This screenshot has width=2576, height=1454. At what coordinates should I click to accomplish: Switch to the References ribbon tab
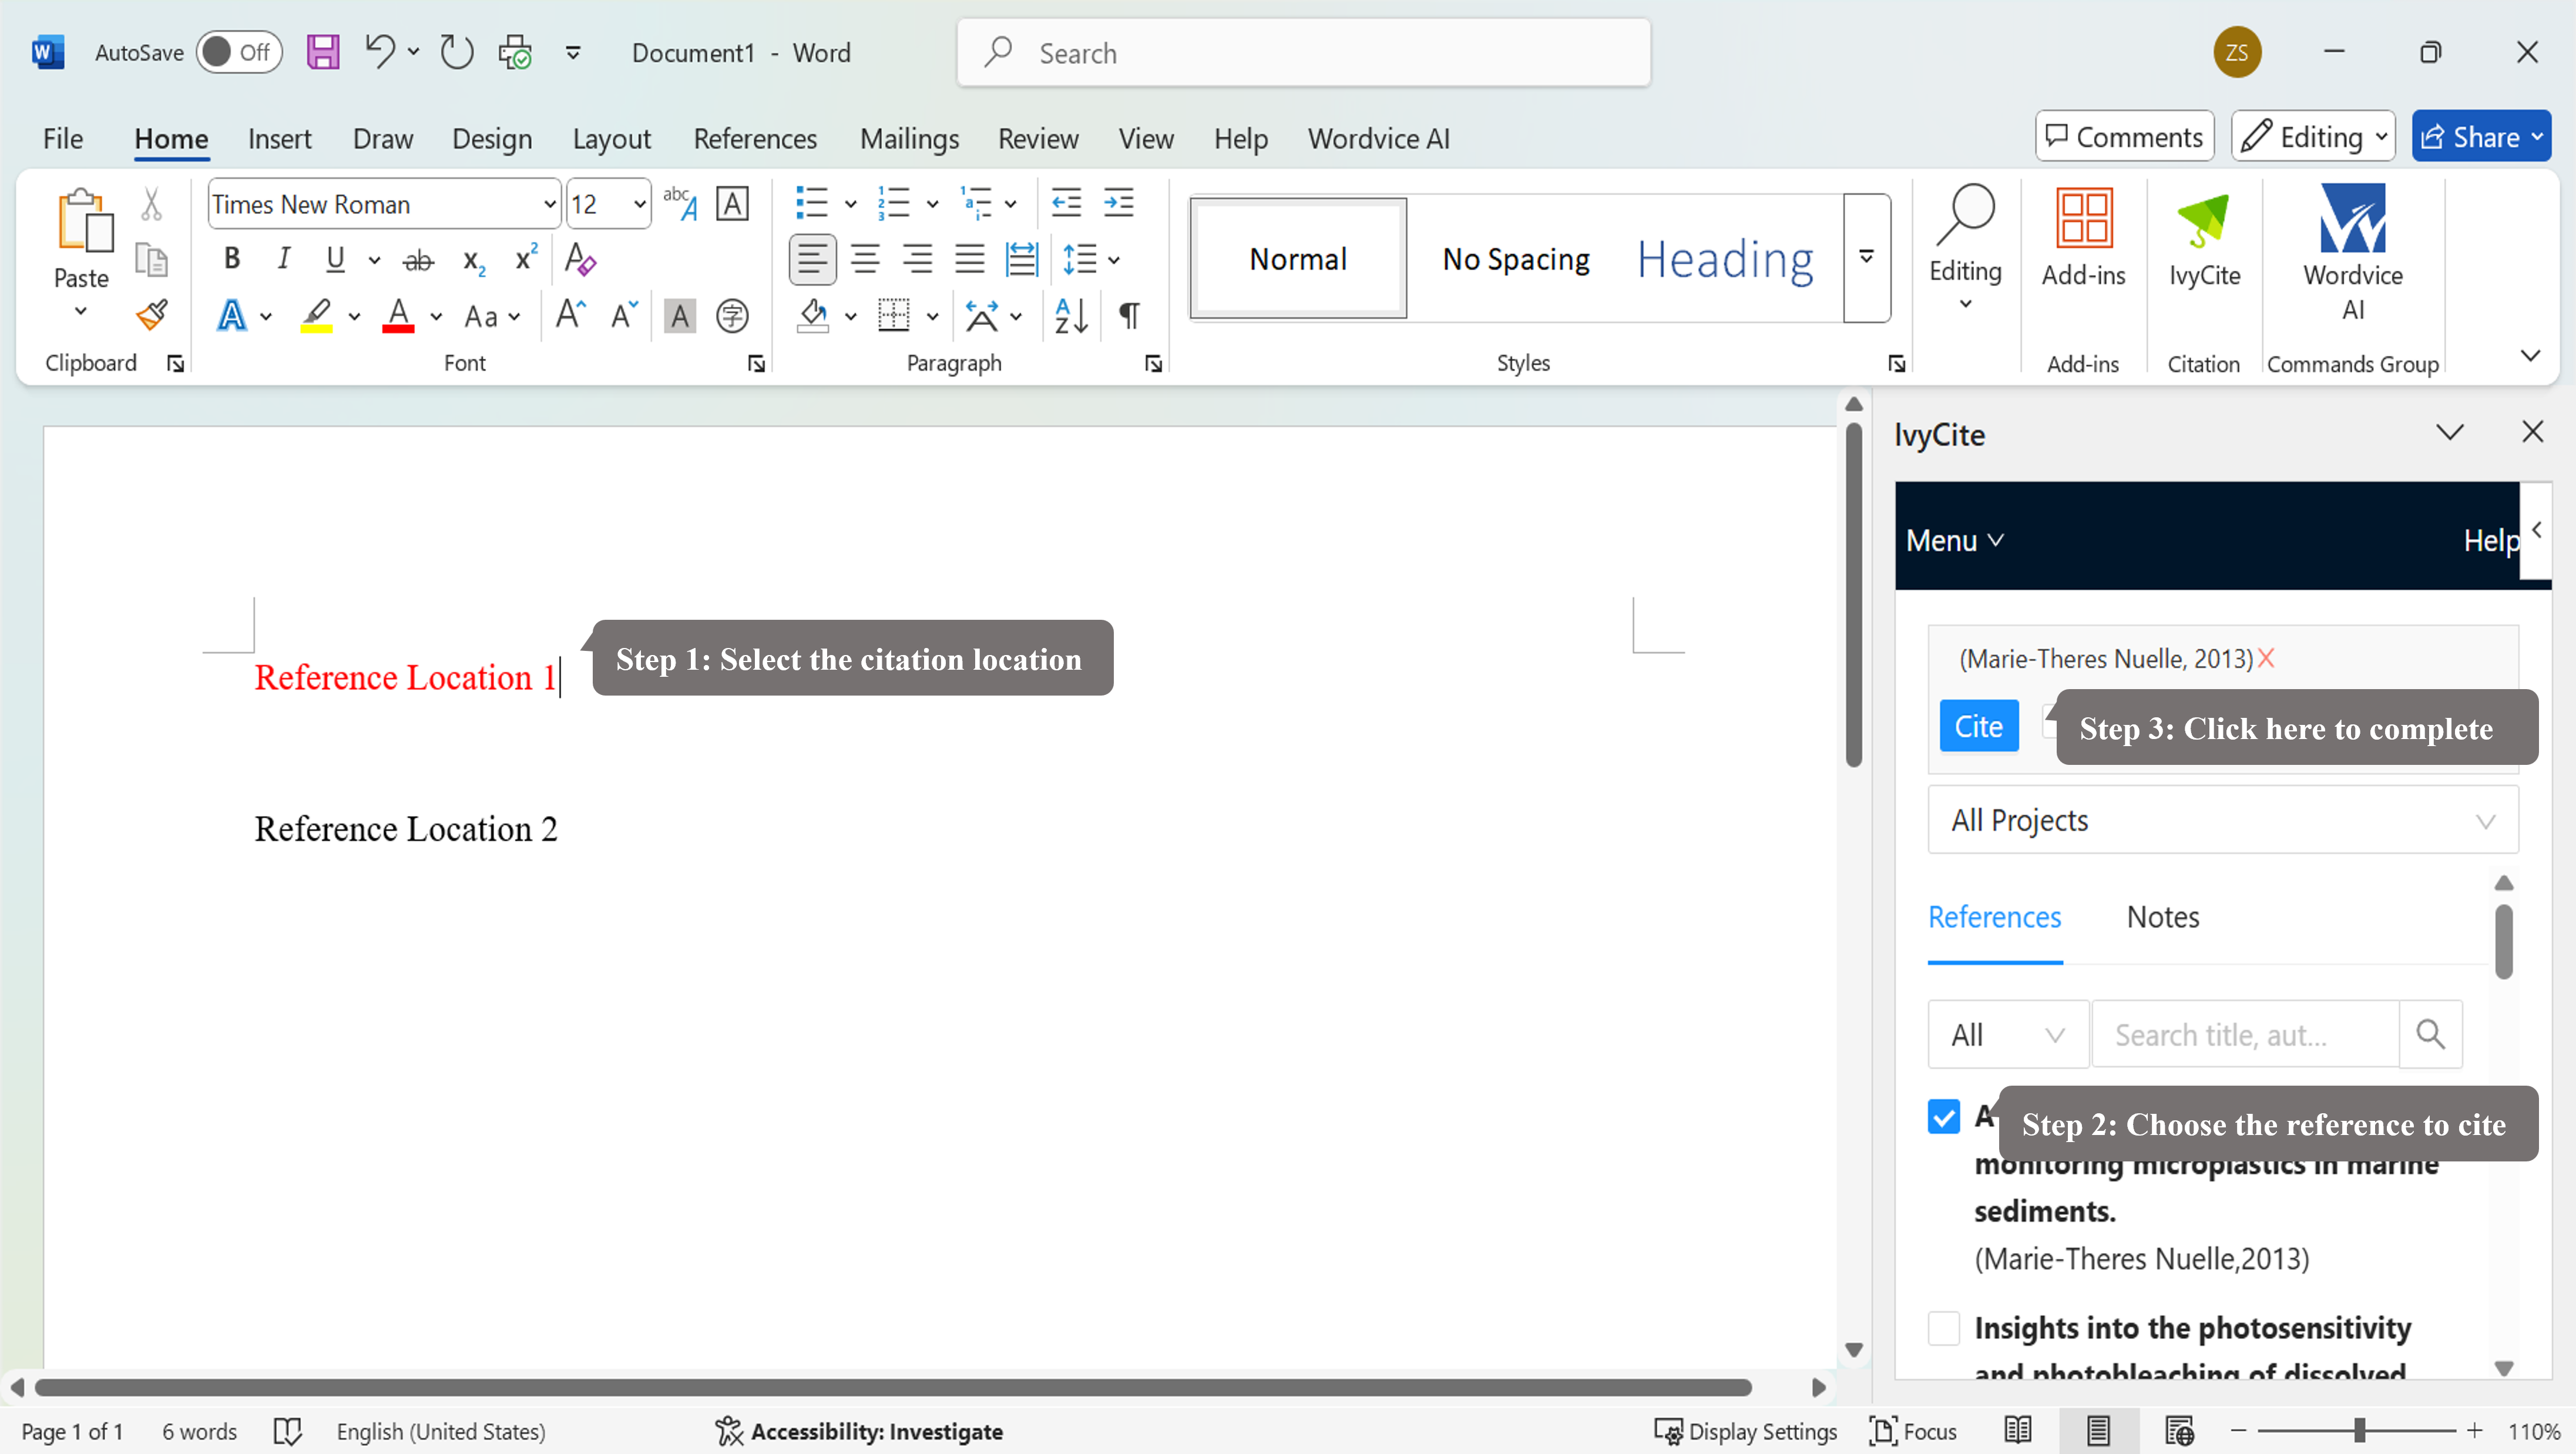click(755, 138)
